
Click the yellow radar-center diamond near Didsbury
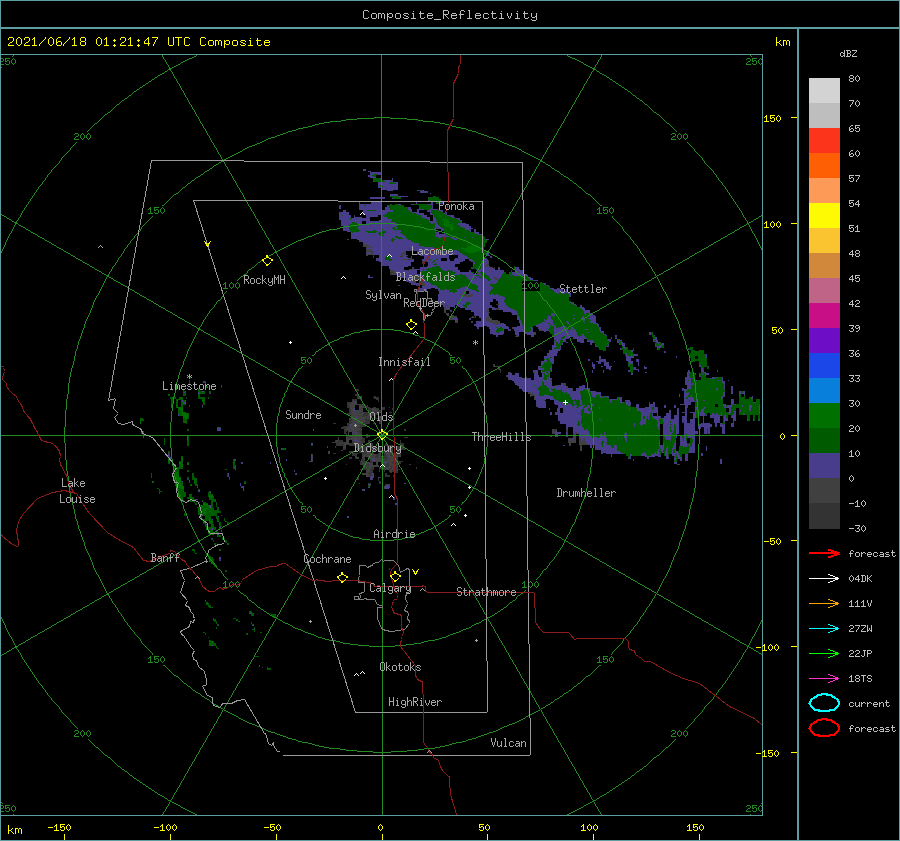click(x=382, y=435)
